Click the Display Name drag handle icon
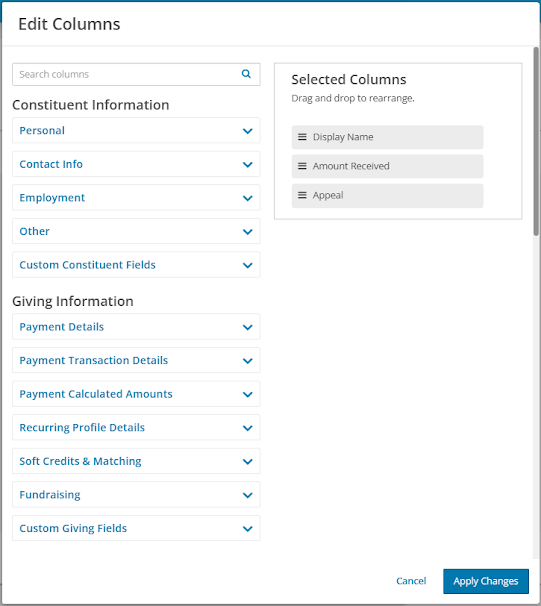The height and width of the screenshot is (606, 541). tap(302, 137)
